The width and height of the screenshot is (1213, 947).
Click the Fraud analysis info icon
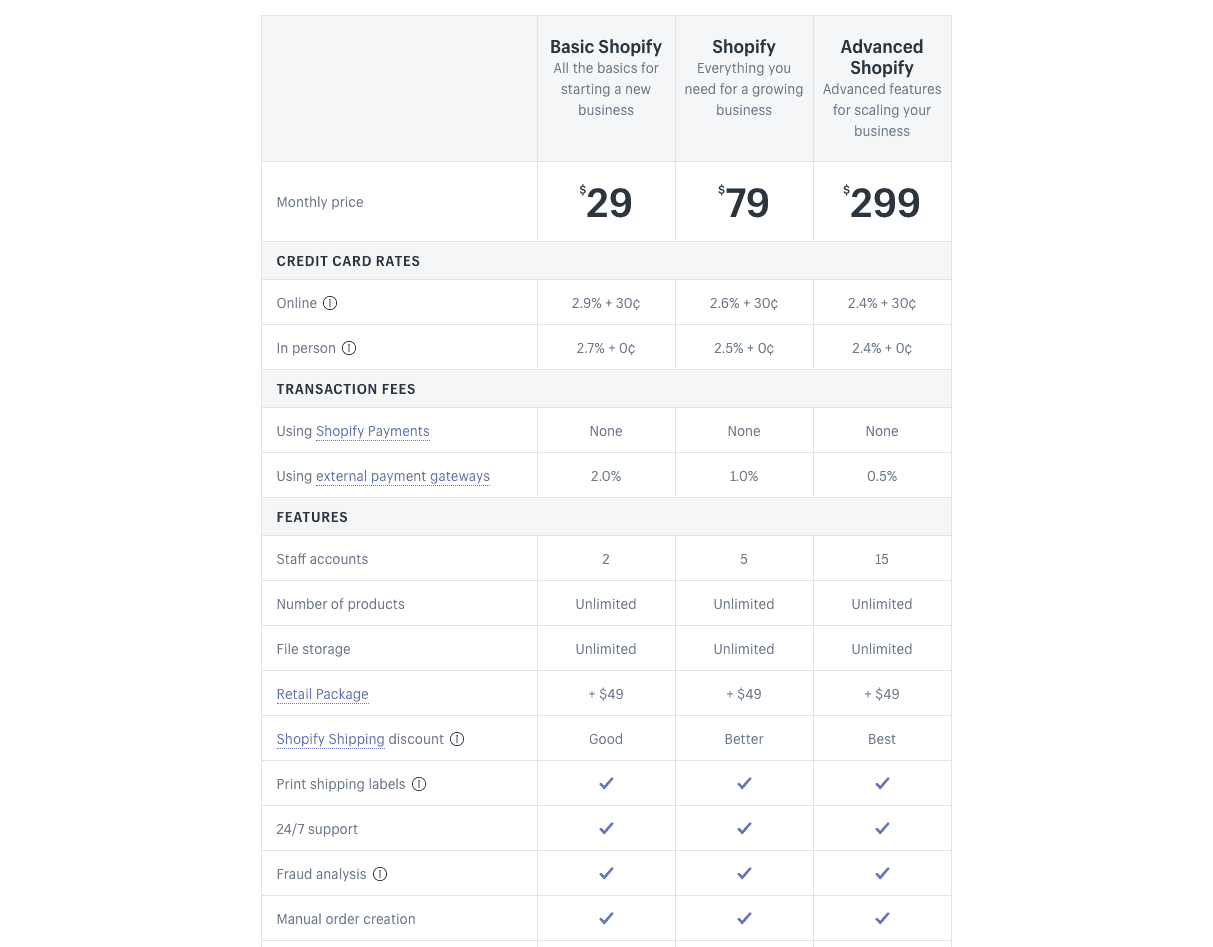(x=380, y=874)
